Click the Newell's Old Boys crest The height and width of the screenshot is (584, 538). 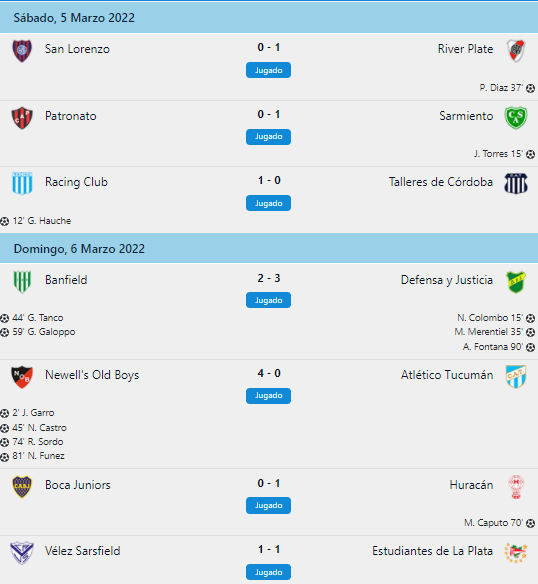22,377
